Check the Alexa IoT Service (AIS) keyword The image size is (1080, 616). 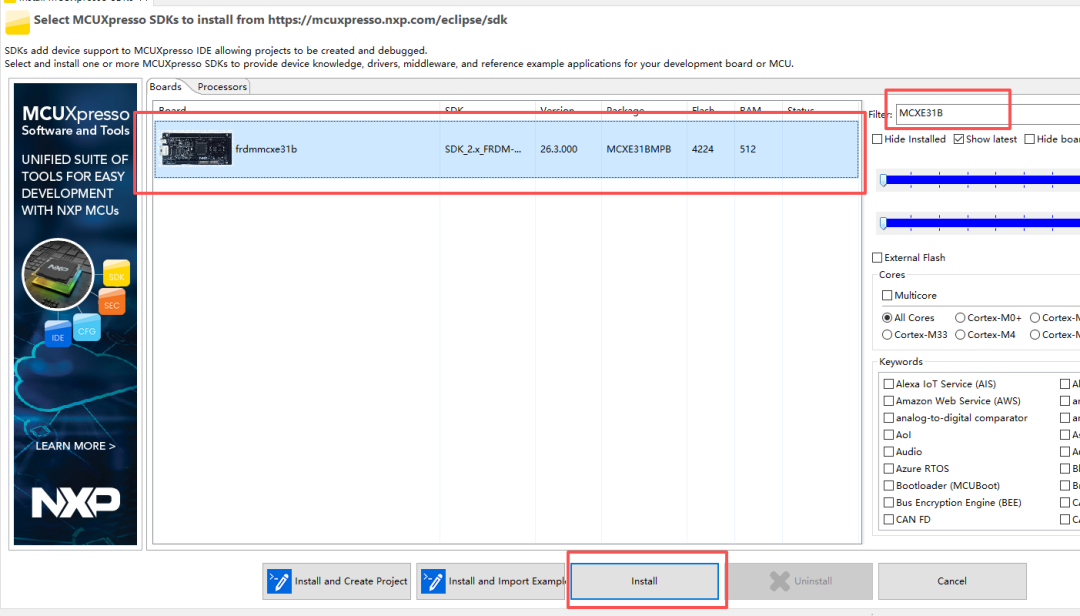(x=889, y=384)
